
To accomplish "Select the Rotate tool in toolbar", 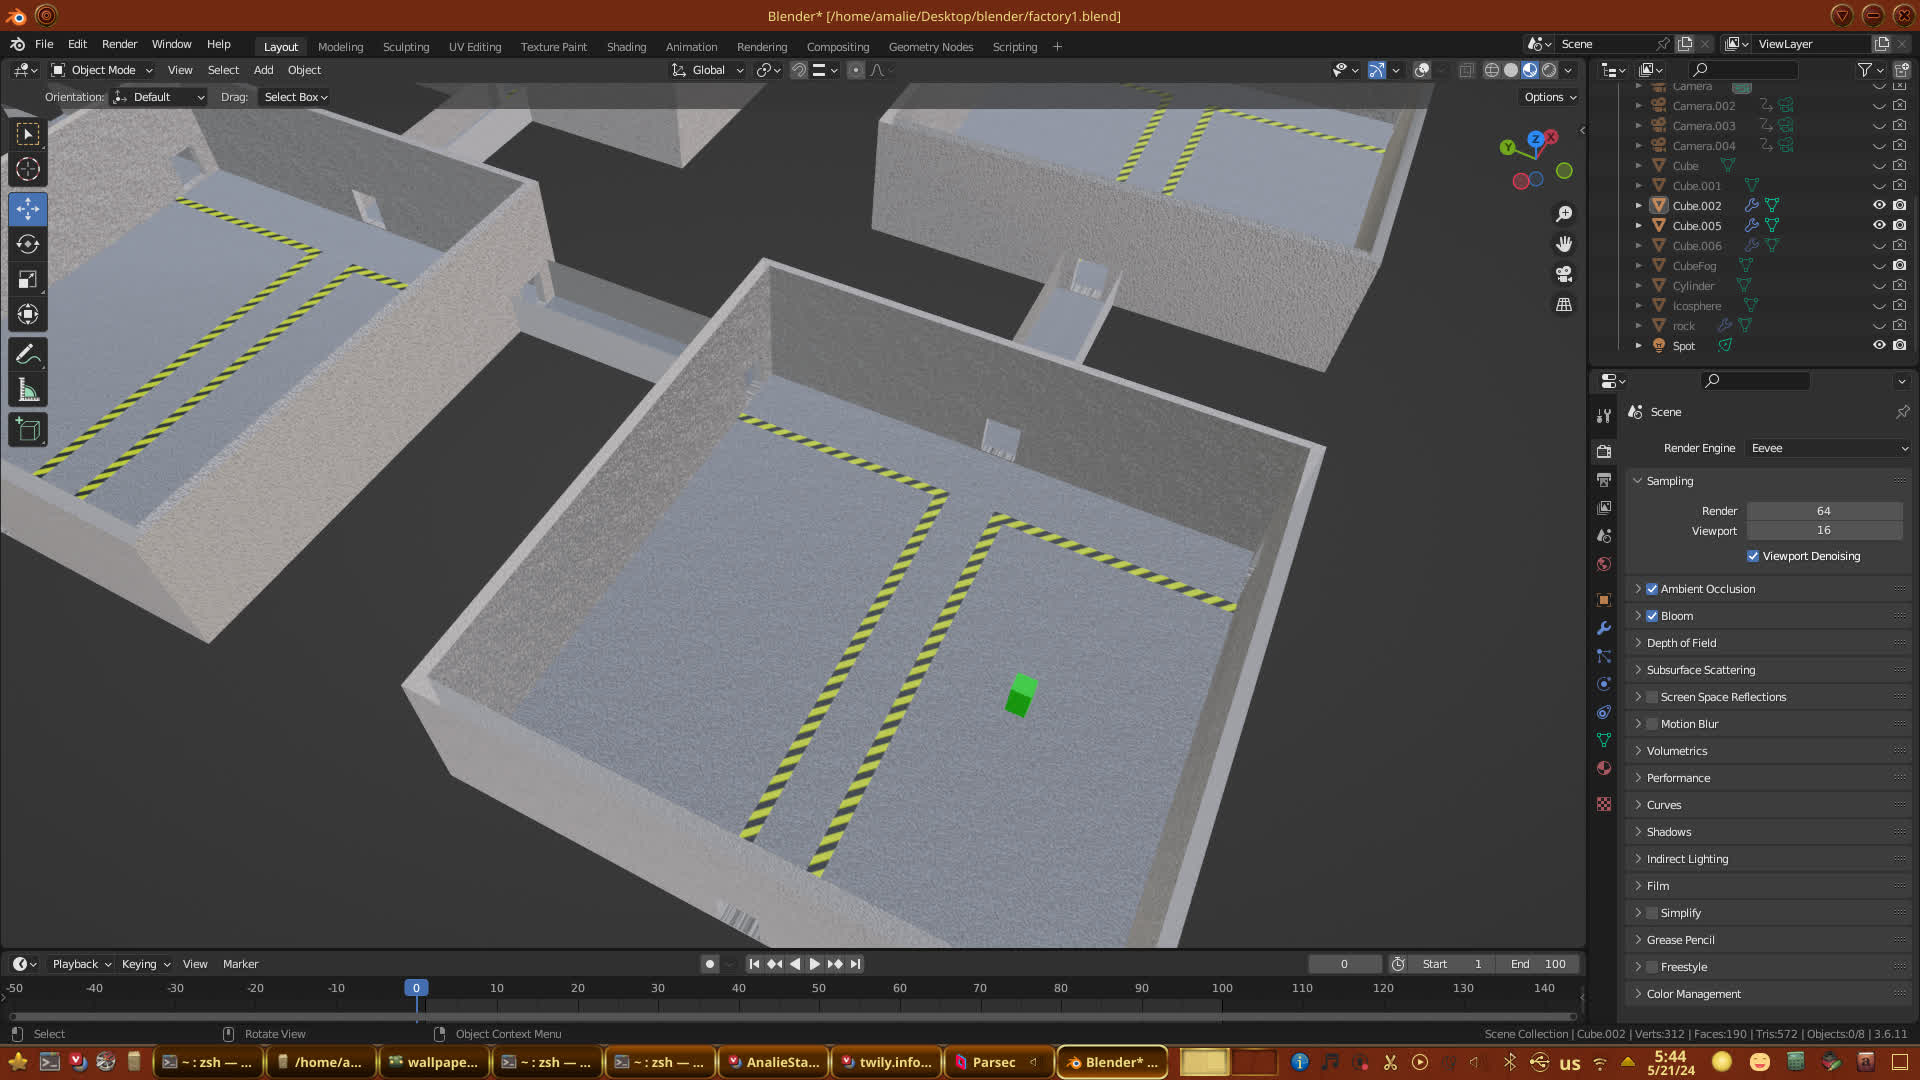I will tap(28, 245).
